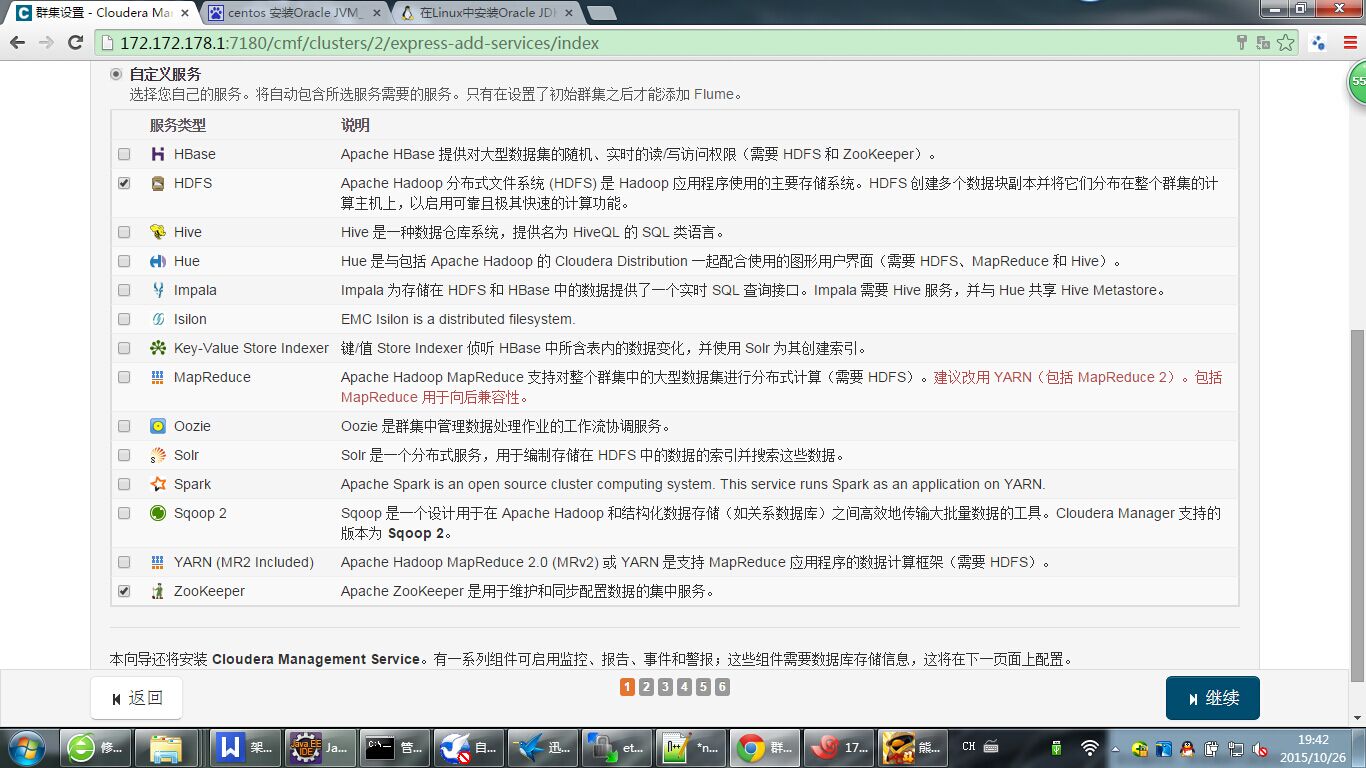The height and width of the screenshot is (768, 1366).
Task: Click the Impala service icon
Action: tap(157, 290)
